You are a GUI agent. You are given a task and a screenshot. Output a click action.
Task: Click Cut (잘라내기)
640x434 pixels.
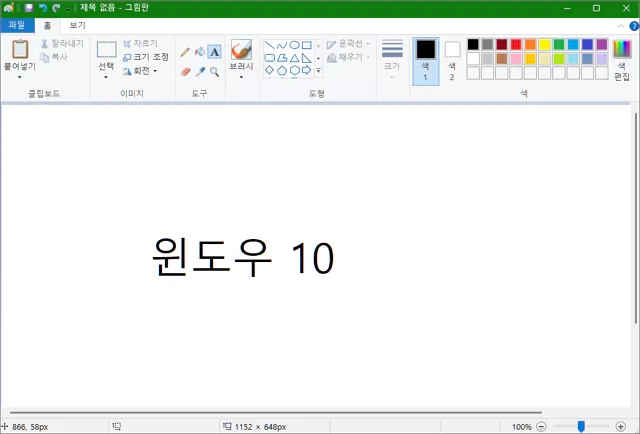click(62, 43)
